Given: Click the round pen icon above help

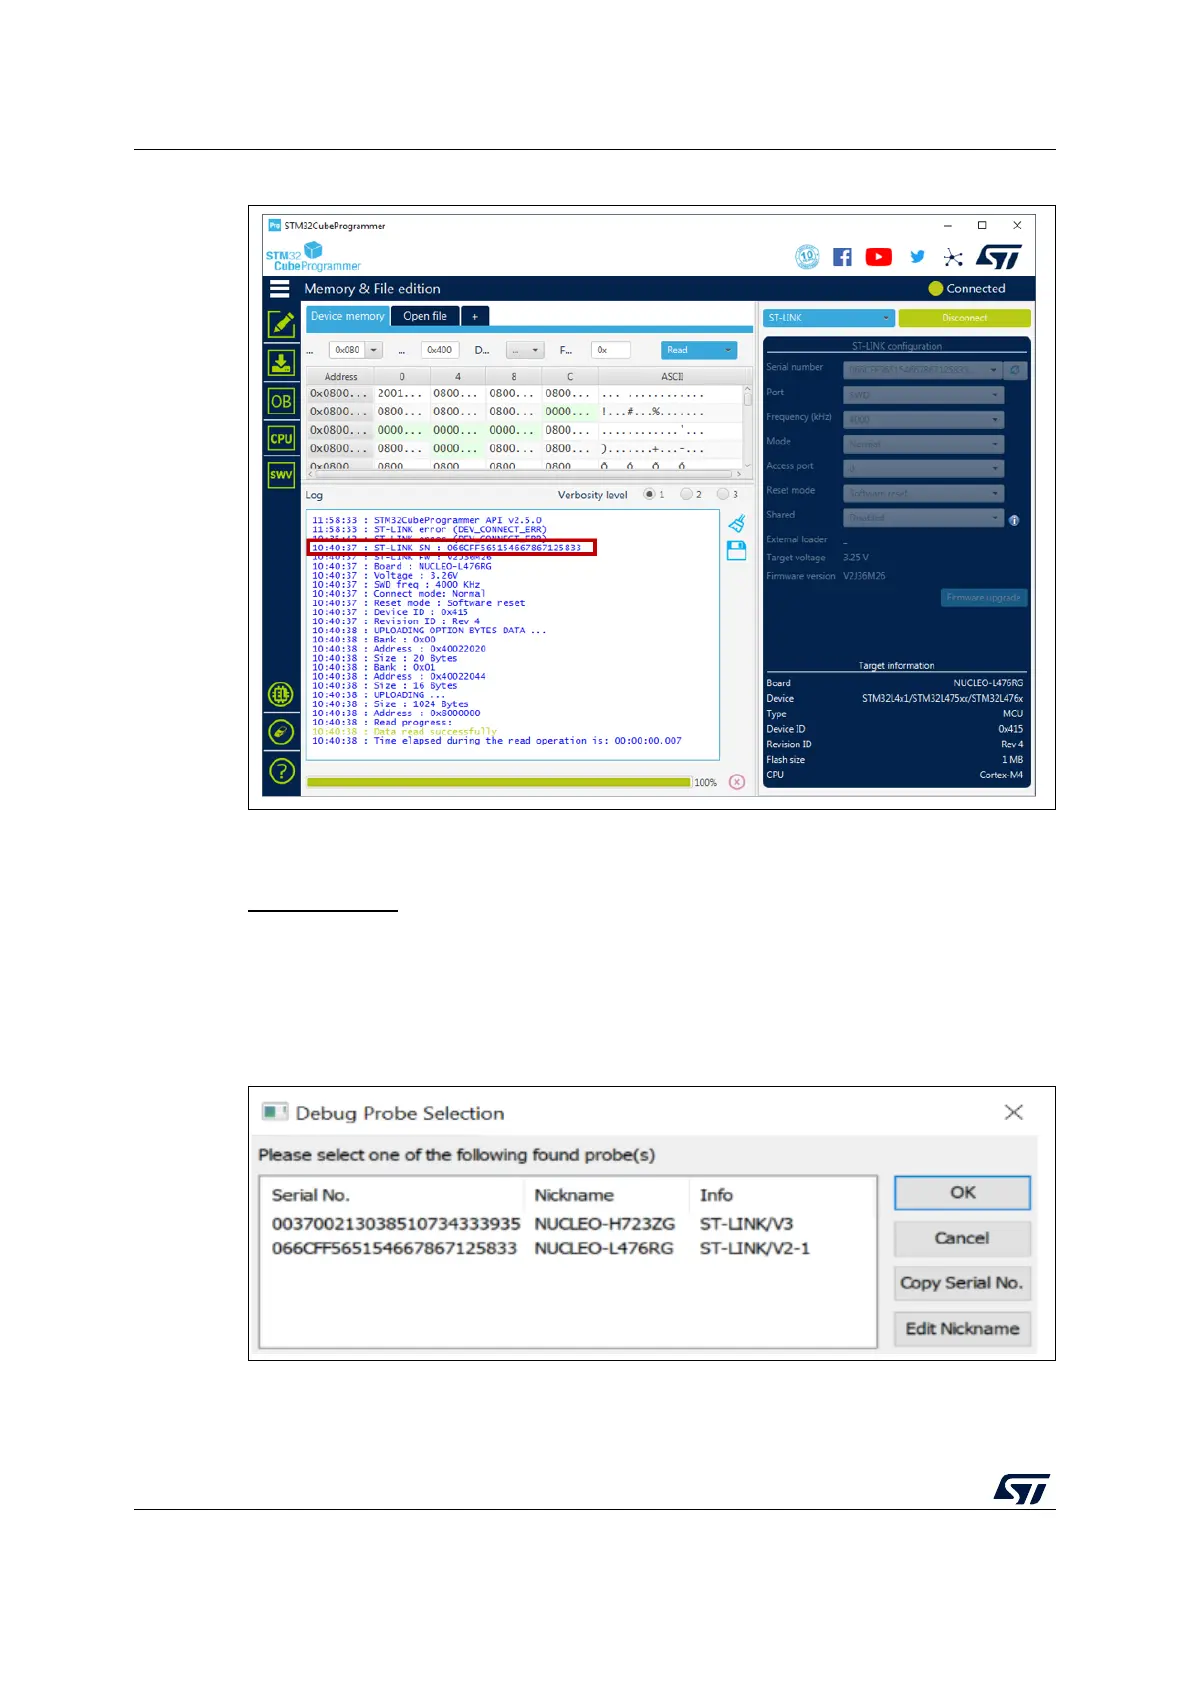Looking at the screenshot, I should click(281, 732).
